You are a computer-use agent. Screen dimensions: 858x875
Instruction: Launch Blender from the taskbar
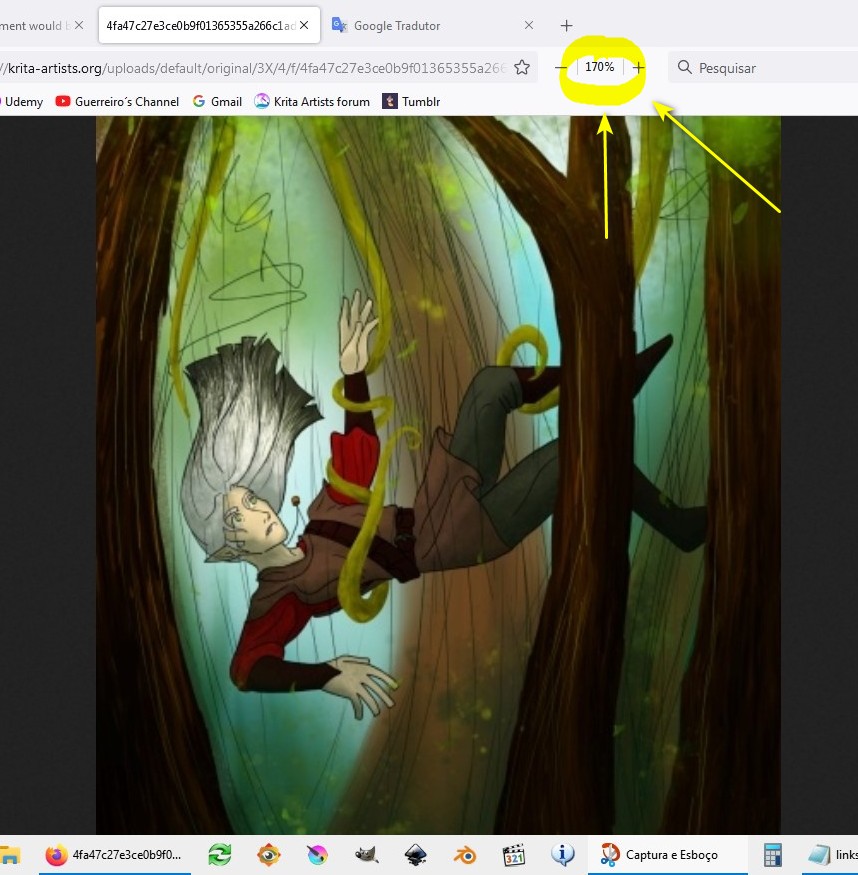point(464,855)
